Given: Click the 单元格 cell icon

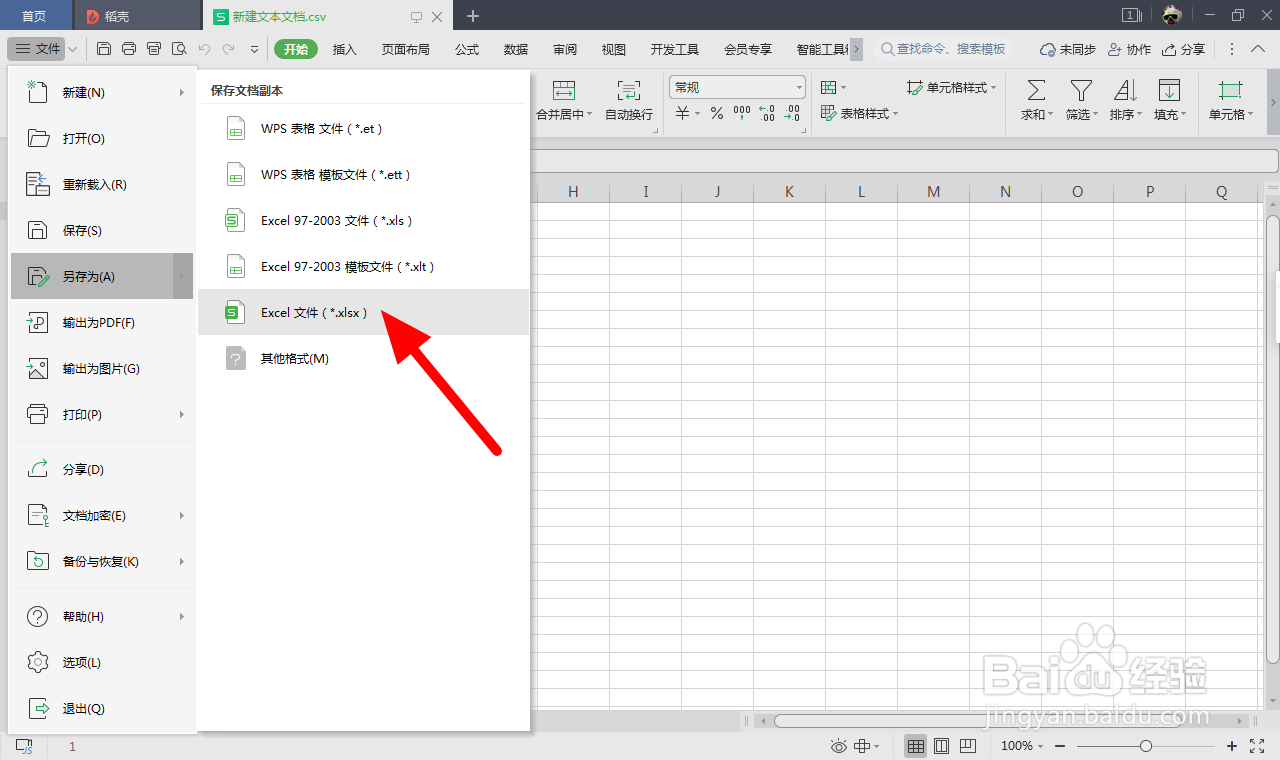Looking at the screenshot, I should pos(1230,90).
